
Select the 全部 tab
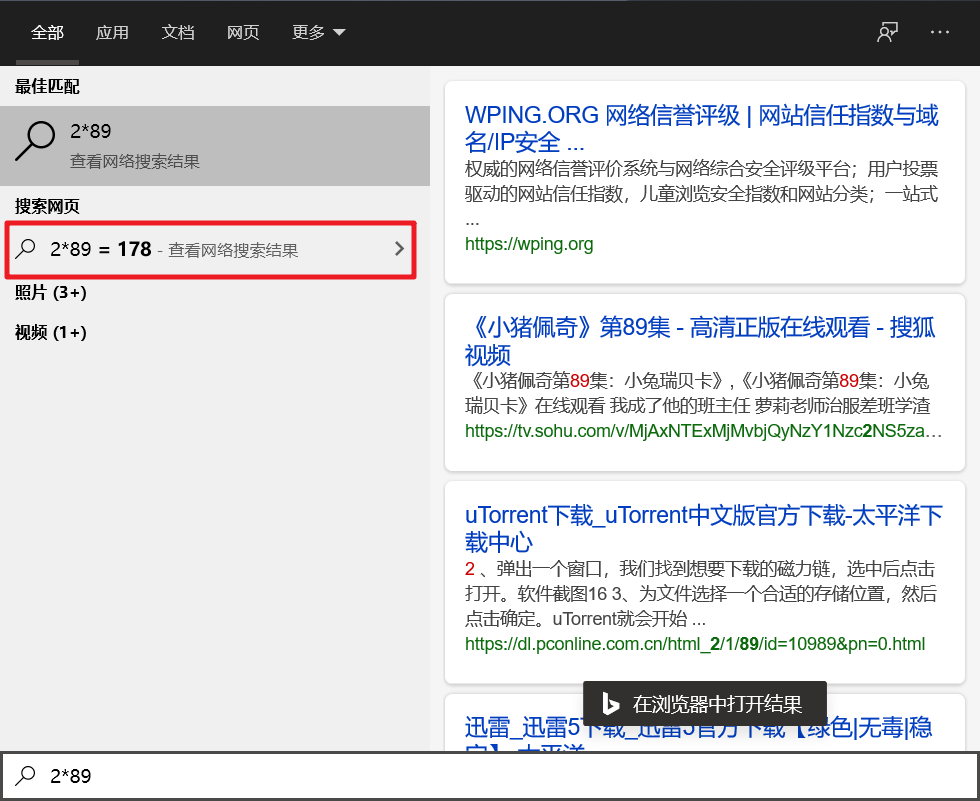(48, 32)
